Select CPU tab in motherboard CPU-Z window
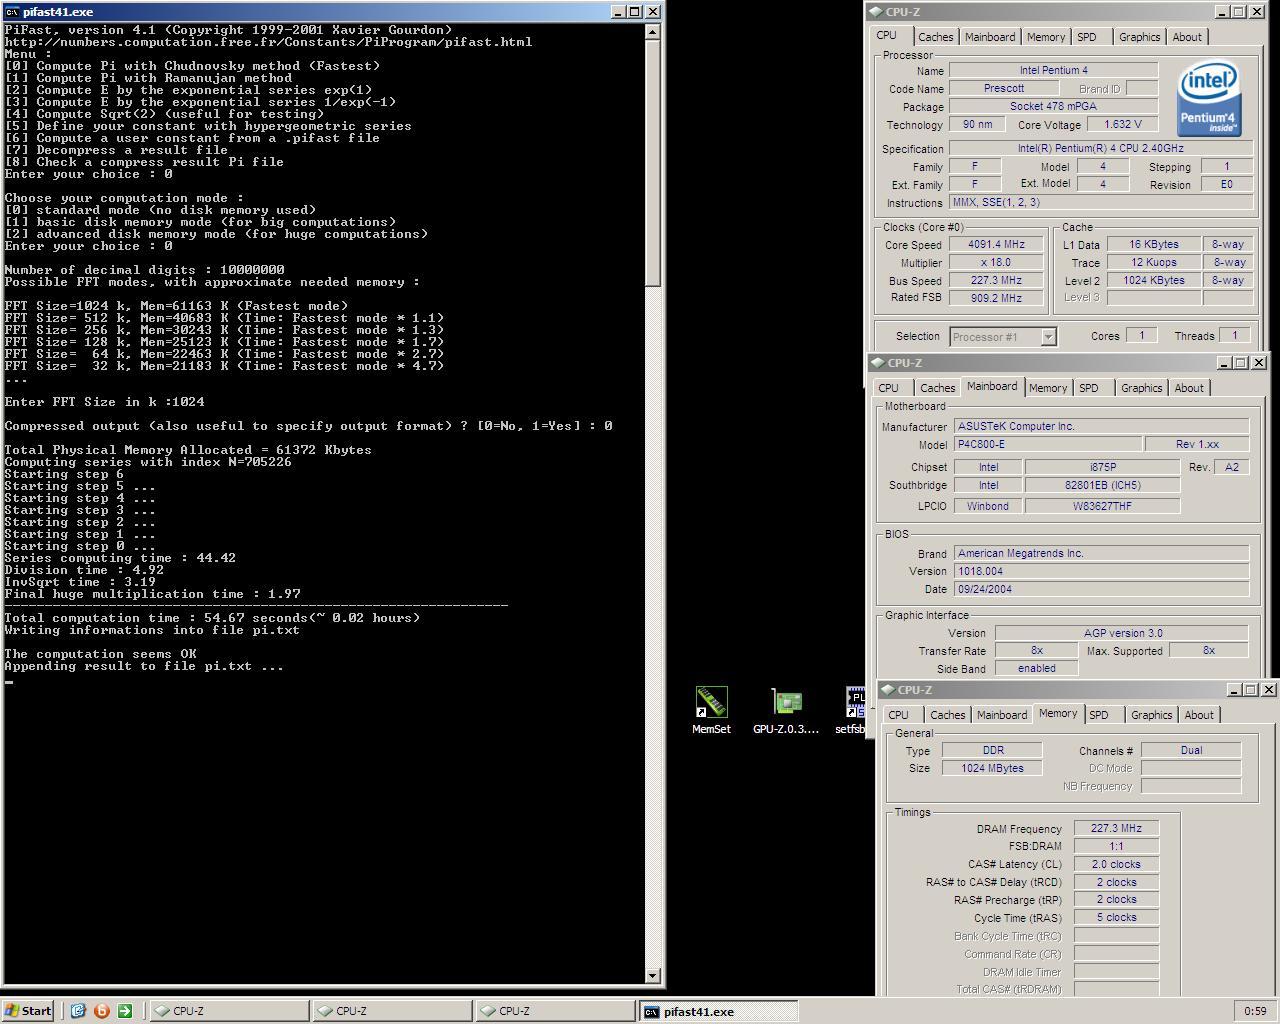Viewport: 1280px width, 1024px height. [888, 388]
